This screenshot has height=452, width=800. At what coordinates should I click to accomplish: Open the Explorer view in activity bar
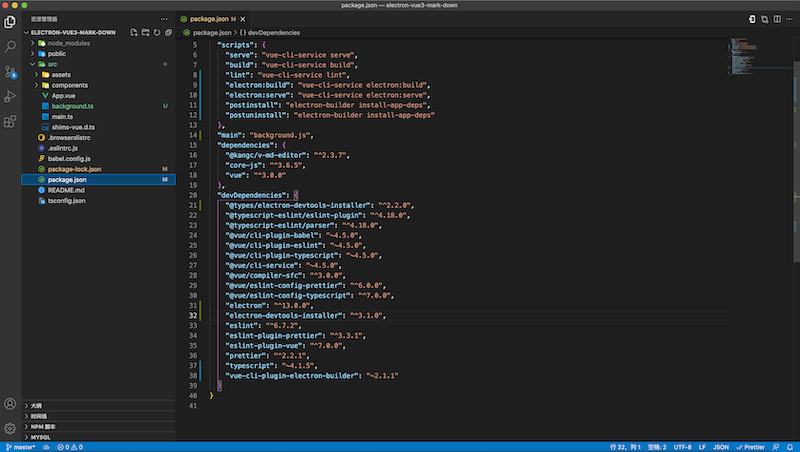pos(10,21)
